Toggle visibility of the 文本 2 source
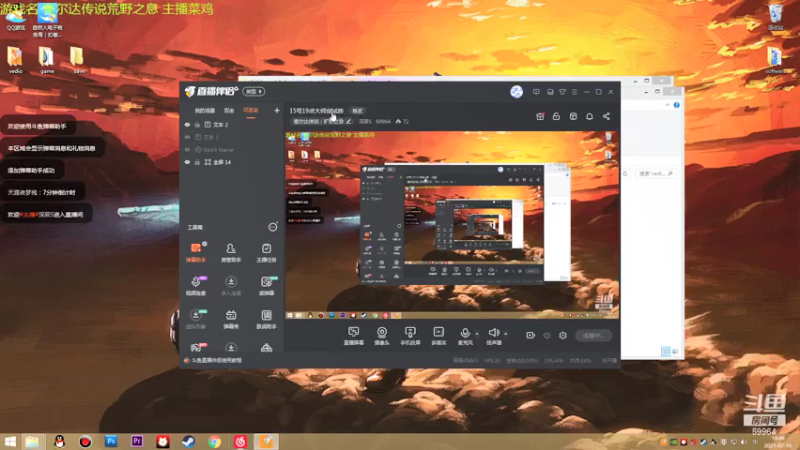Screen dimensions: 800x450 187,124
